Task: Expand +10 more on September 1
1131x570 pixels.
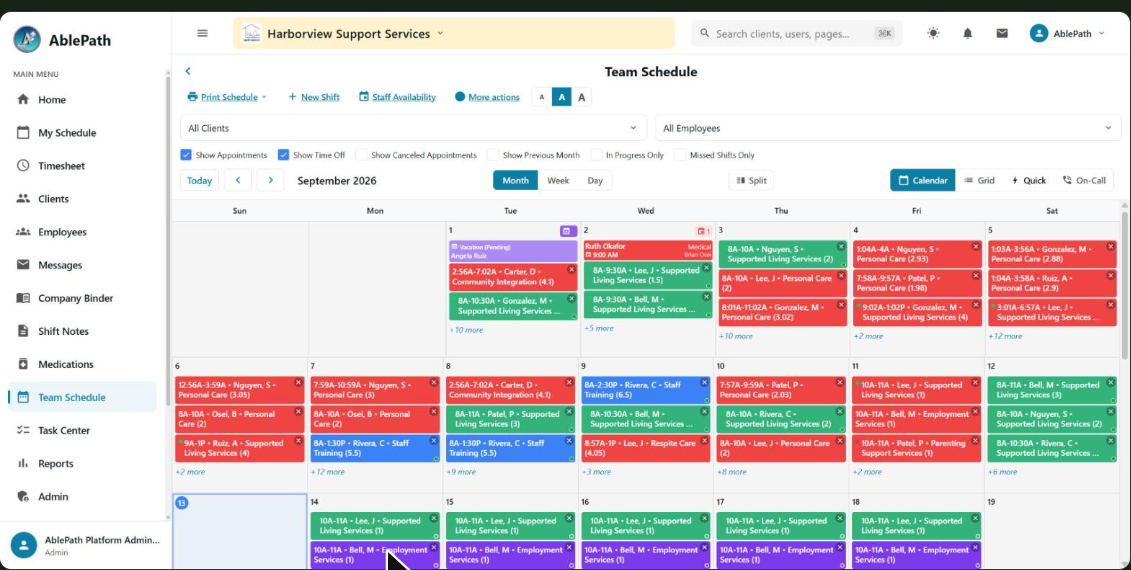Action: click(466, 330)
